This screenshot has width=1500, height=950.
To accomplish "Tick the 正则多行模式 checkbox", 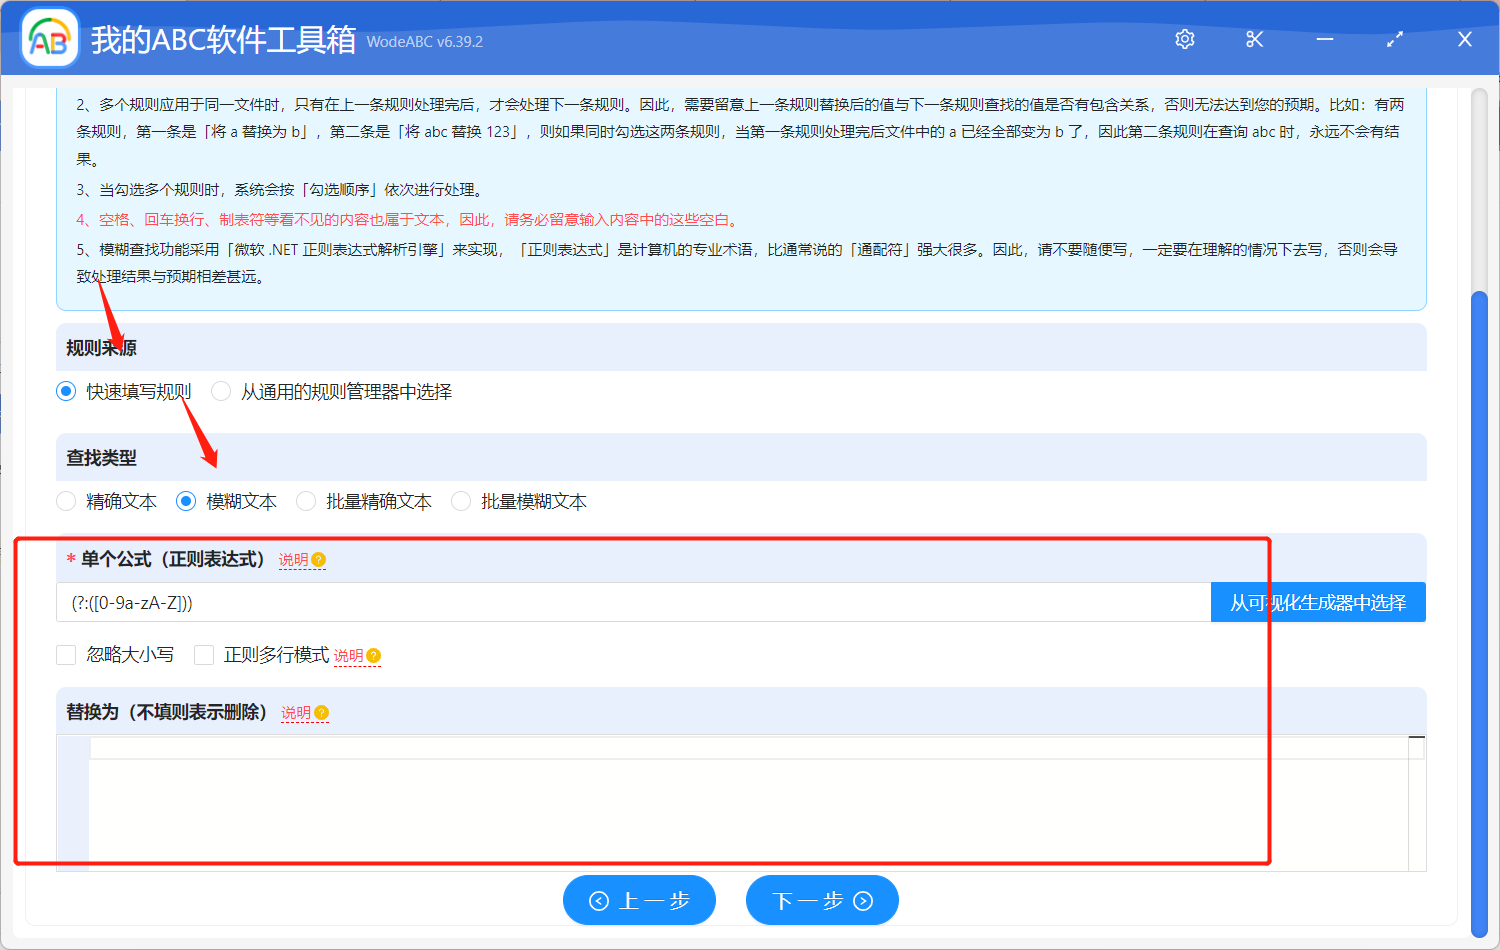I will 204,655.
